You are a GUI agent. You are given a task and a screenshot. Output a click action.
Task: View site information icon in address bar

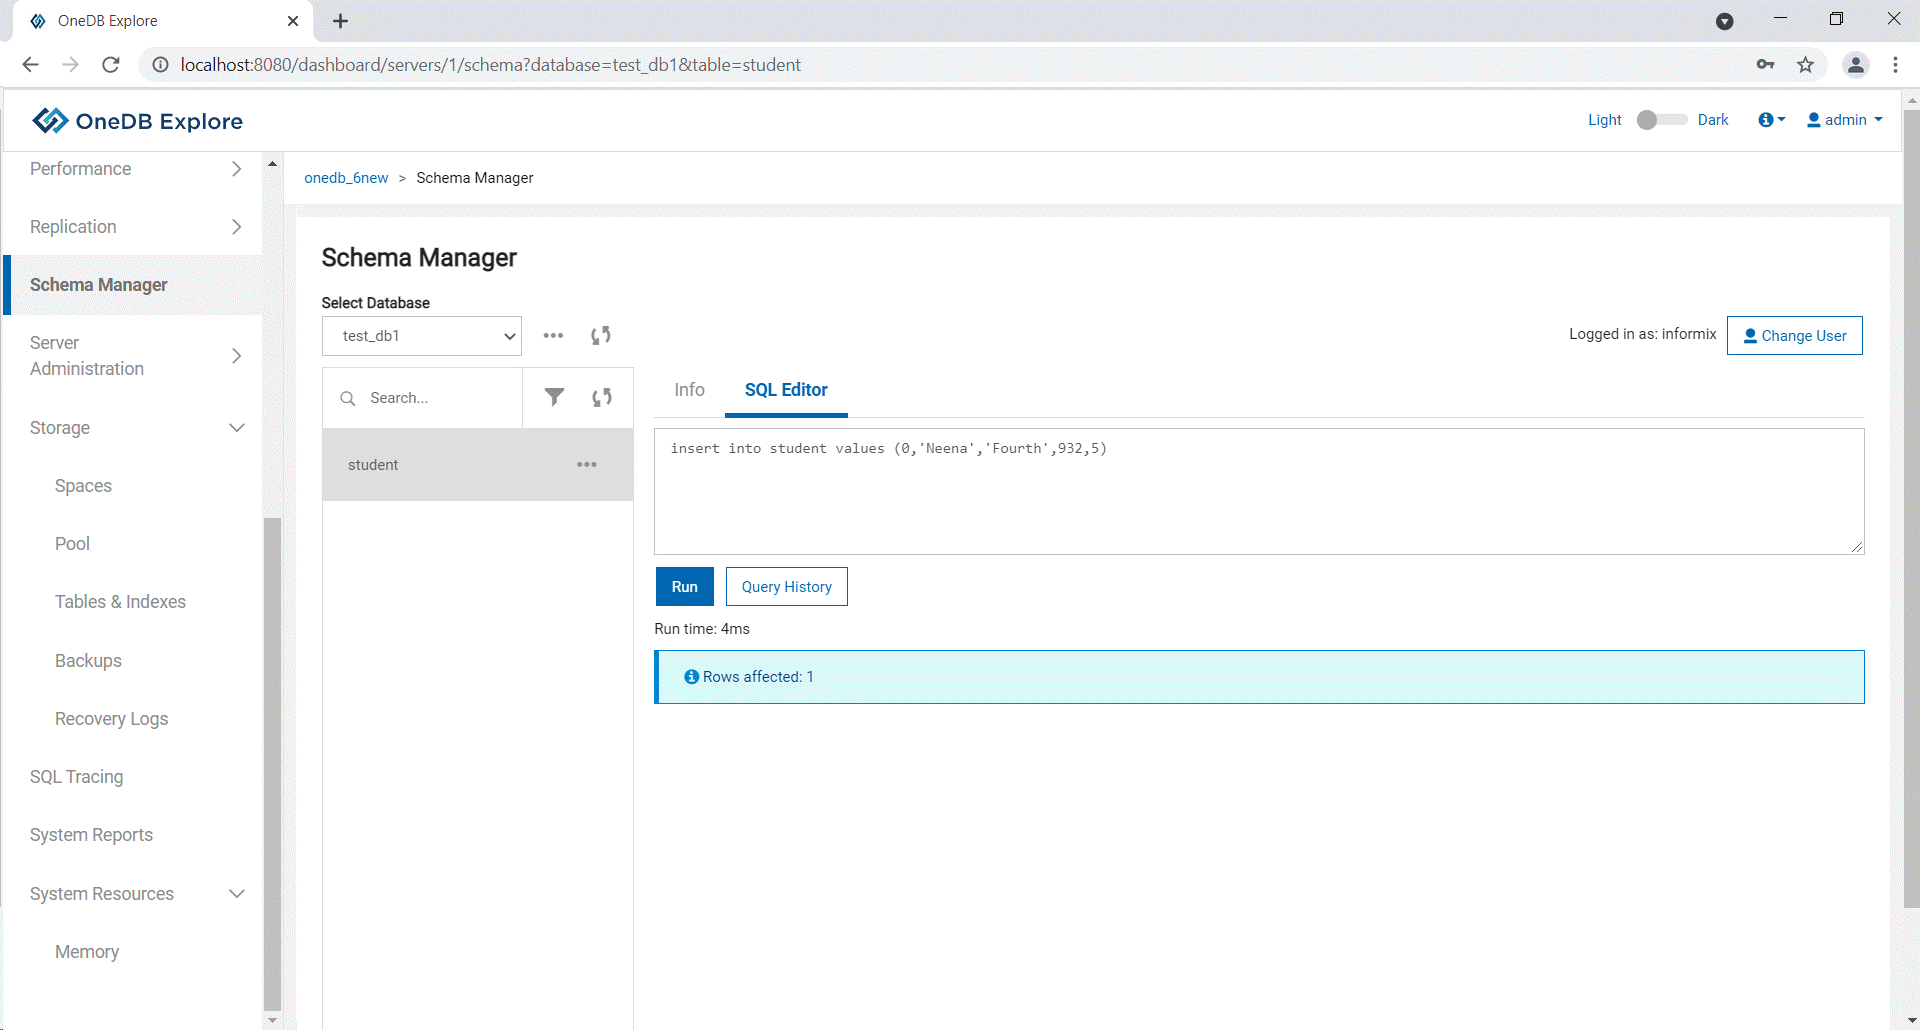[x=159, y=65]
